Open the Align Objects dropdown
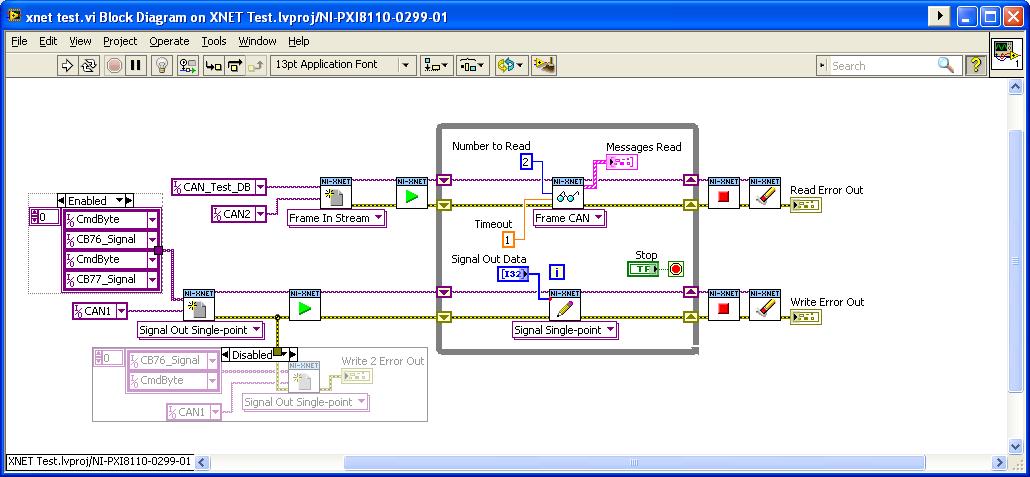 (x=436, y=65)
